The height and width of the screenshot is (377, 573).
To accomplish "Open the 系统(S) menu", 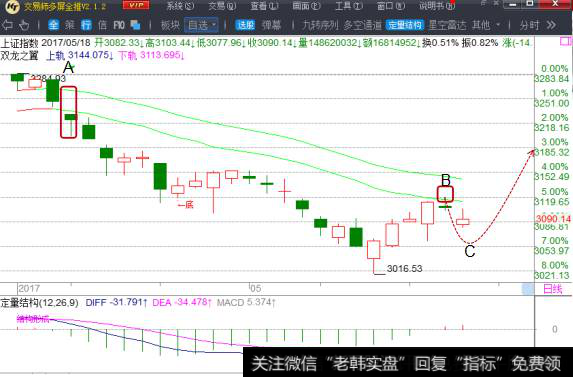I will 181,6.
